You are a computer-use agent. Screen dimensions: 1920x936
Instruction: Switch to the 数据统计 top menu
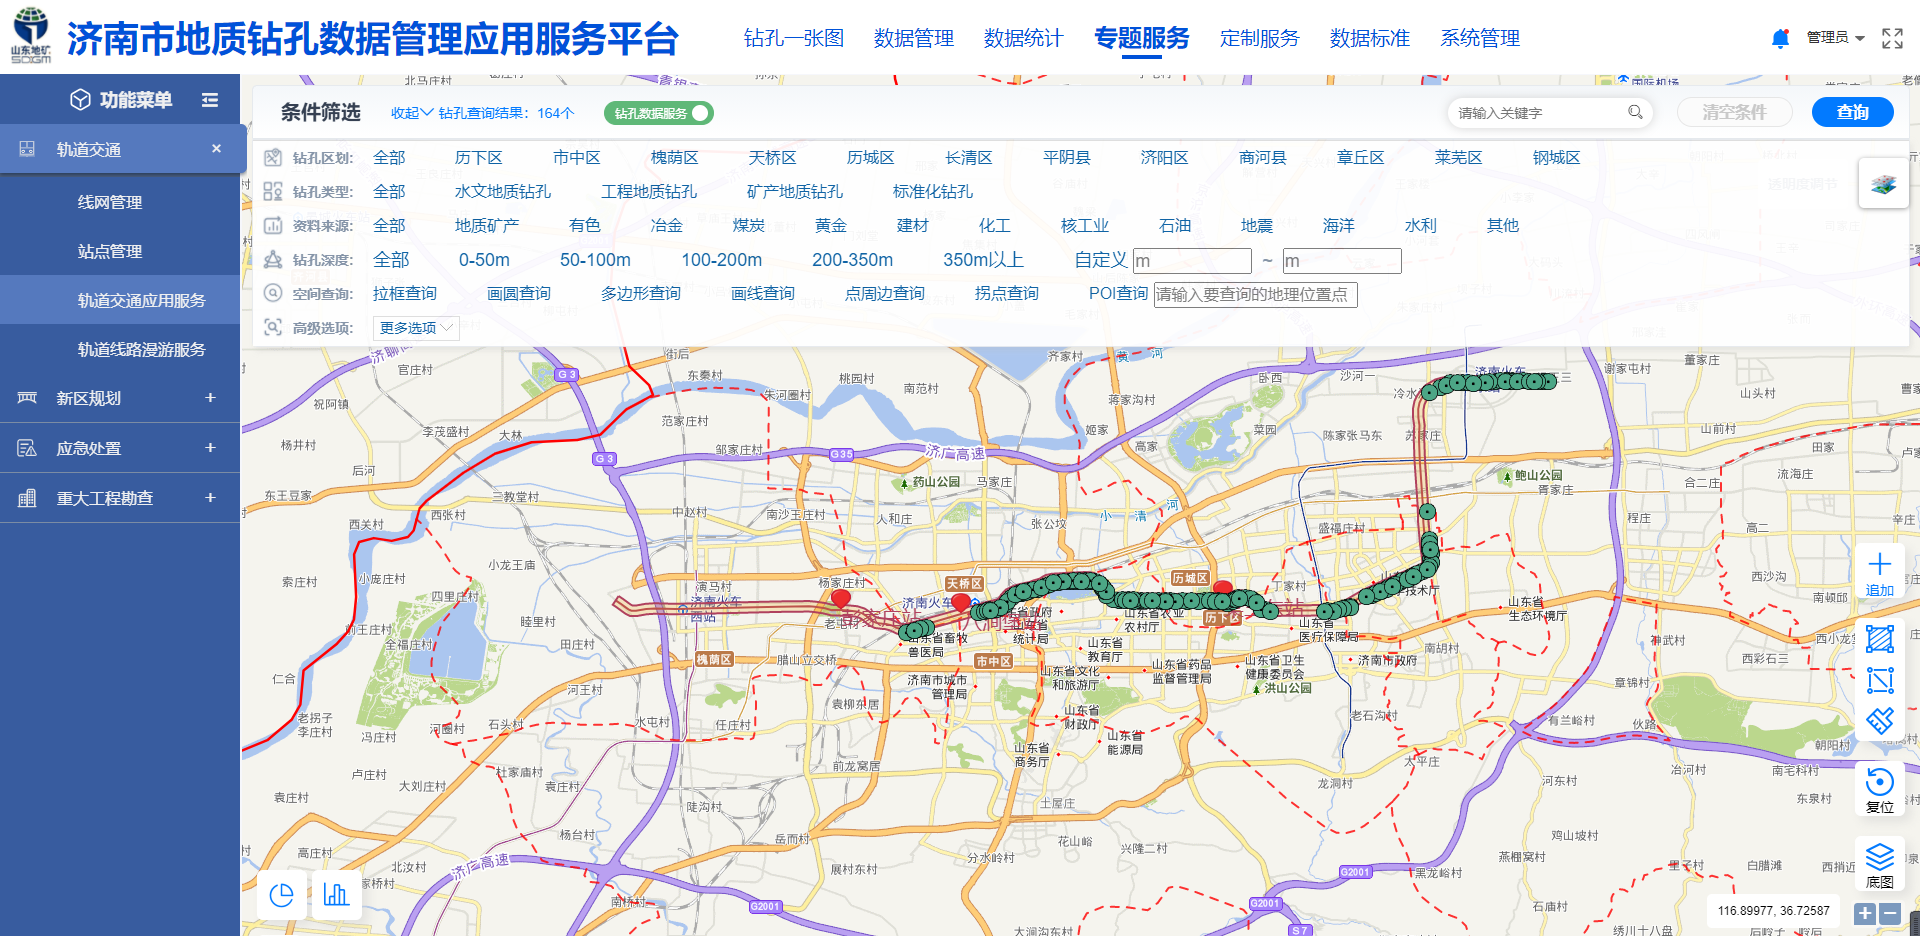pyautogui.click(x=1023, y=38)
